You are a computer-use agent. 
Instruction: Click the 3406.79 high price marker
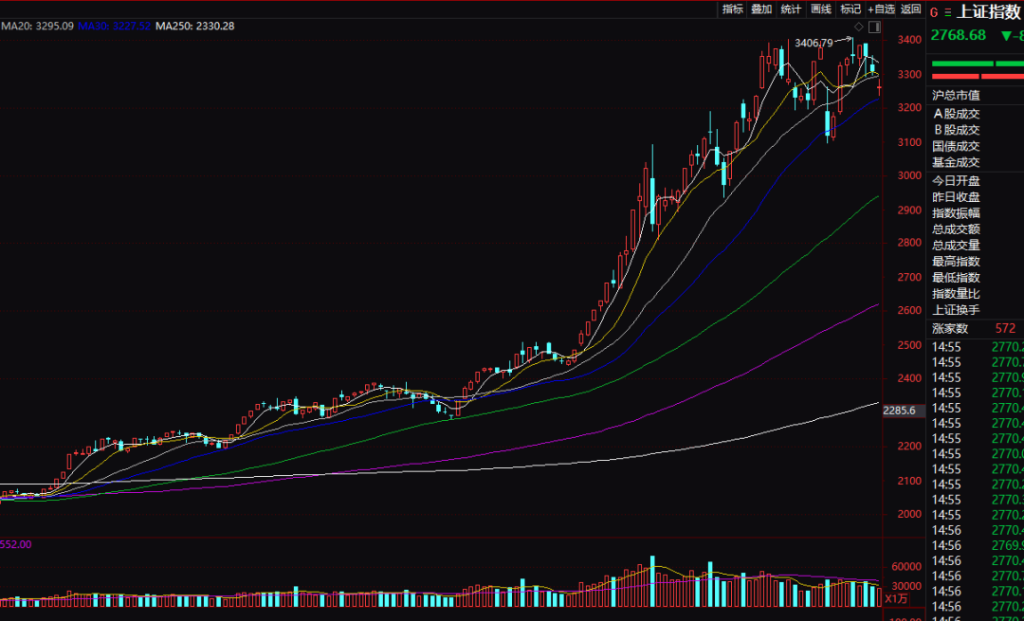[x=813, y=43]
